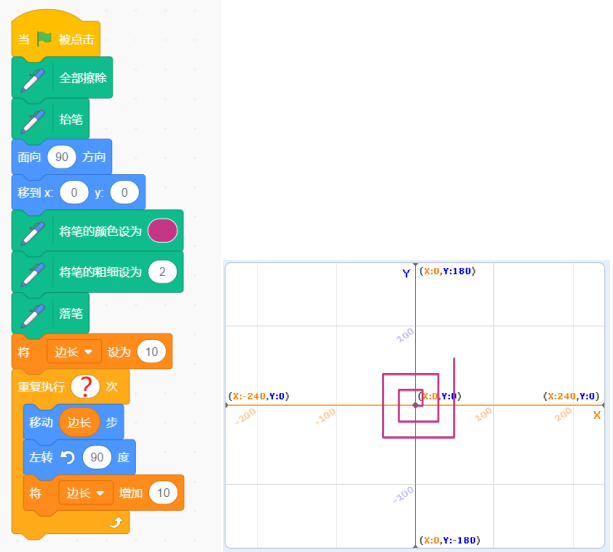Viewport: 613px width, 552px height.
Task: Click the green flag on the hat block
Action: coord(44,40)
